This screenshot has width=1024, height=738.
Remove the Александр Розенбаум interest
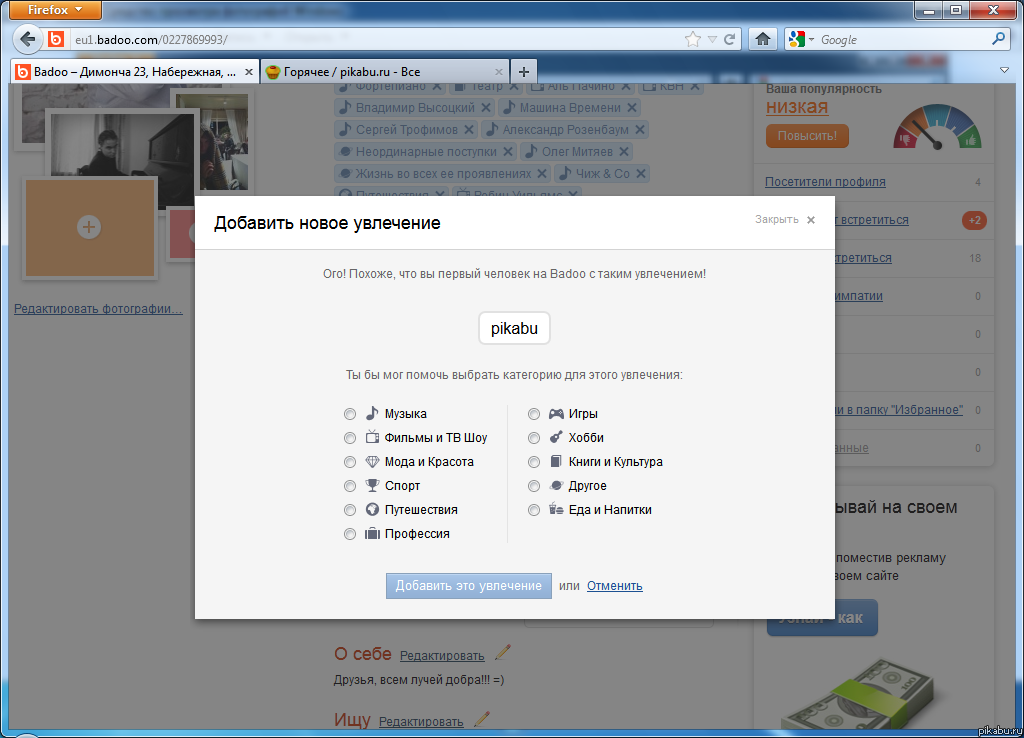640,130
